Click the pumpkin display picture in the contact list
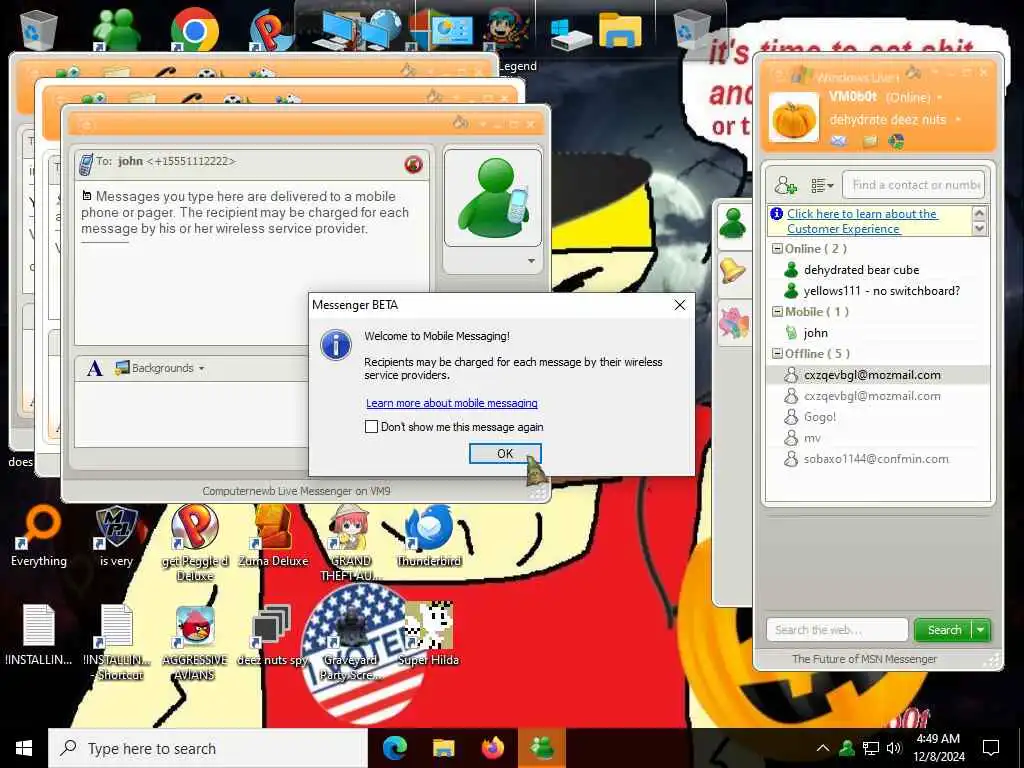Image resolution: width=1024 pixels, height=768 pixels. click(x=793, y=118)
